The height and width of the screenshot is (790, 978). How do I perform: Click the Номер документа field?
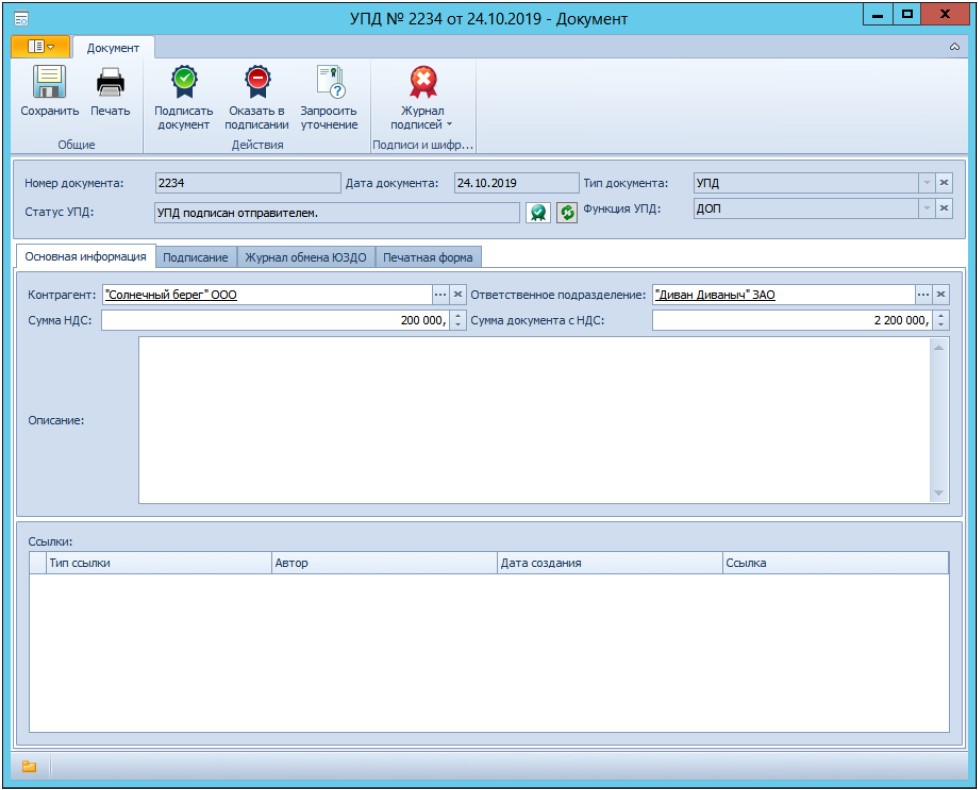(x=248, y=183)
